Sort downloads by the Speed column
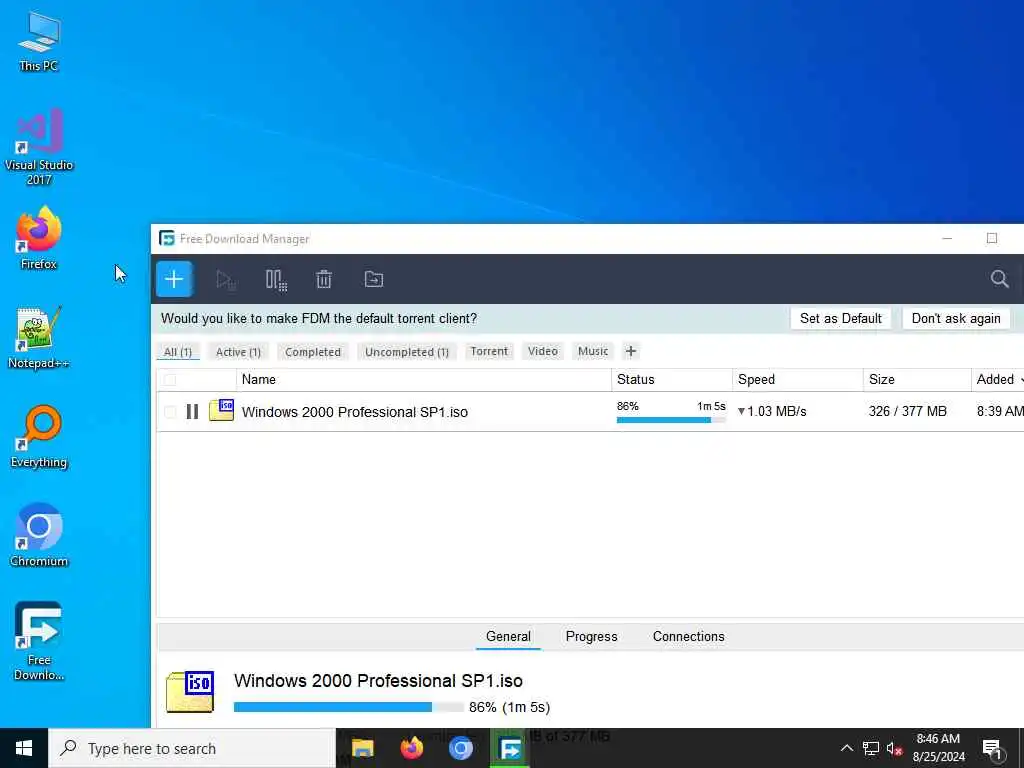The height and width of the screenshot is (768, 1024). point(797,379)
